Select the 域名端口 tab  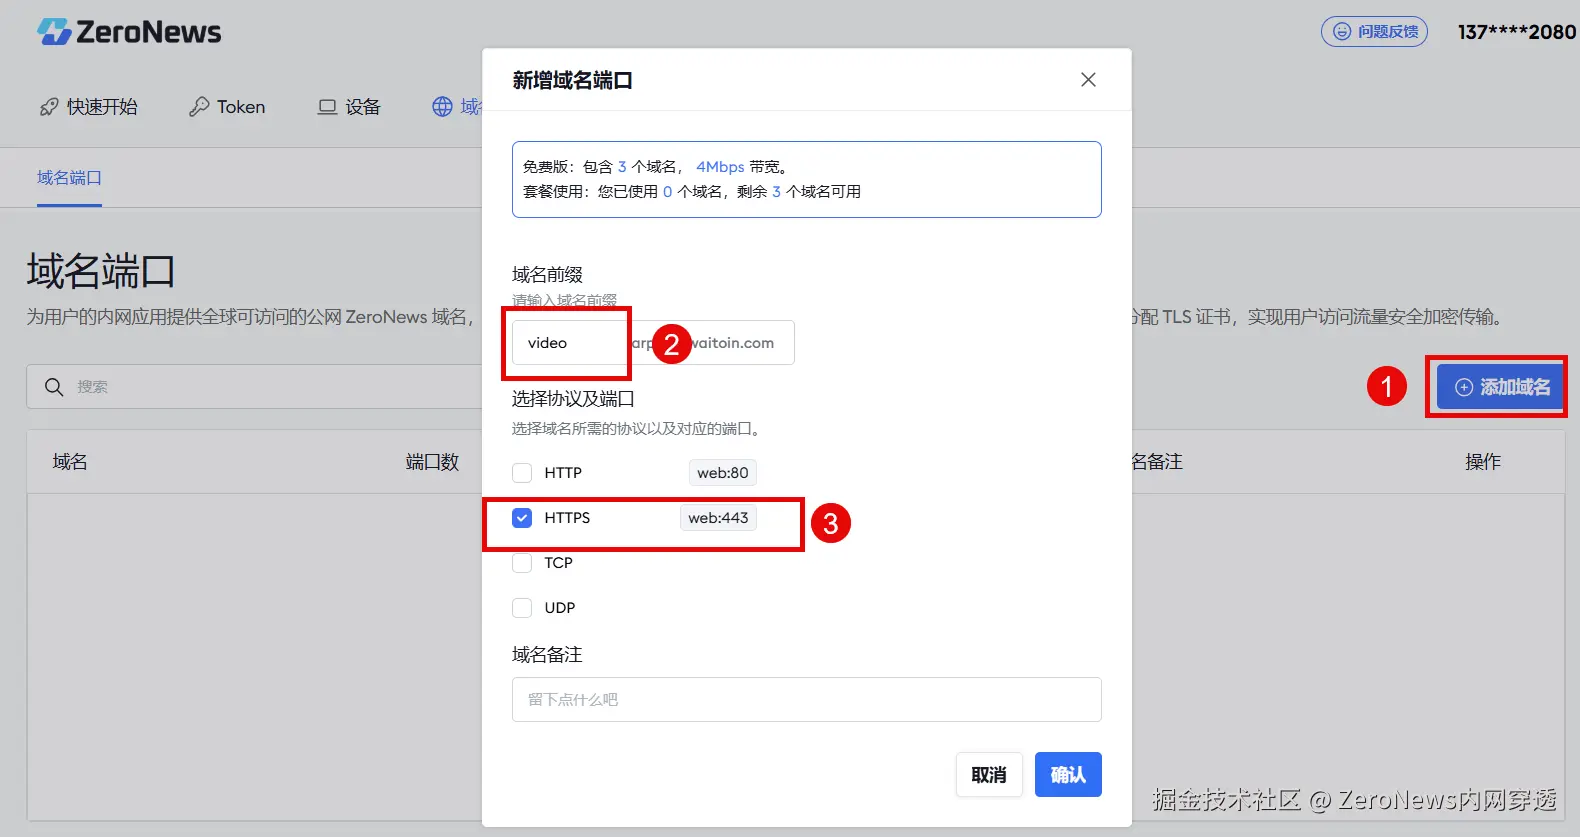tap(69, 178)
